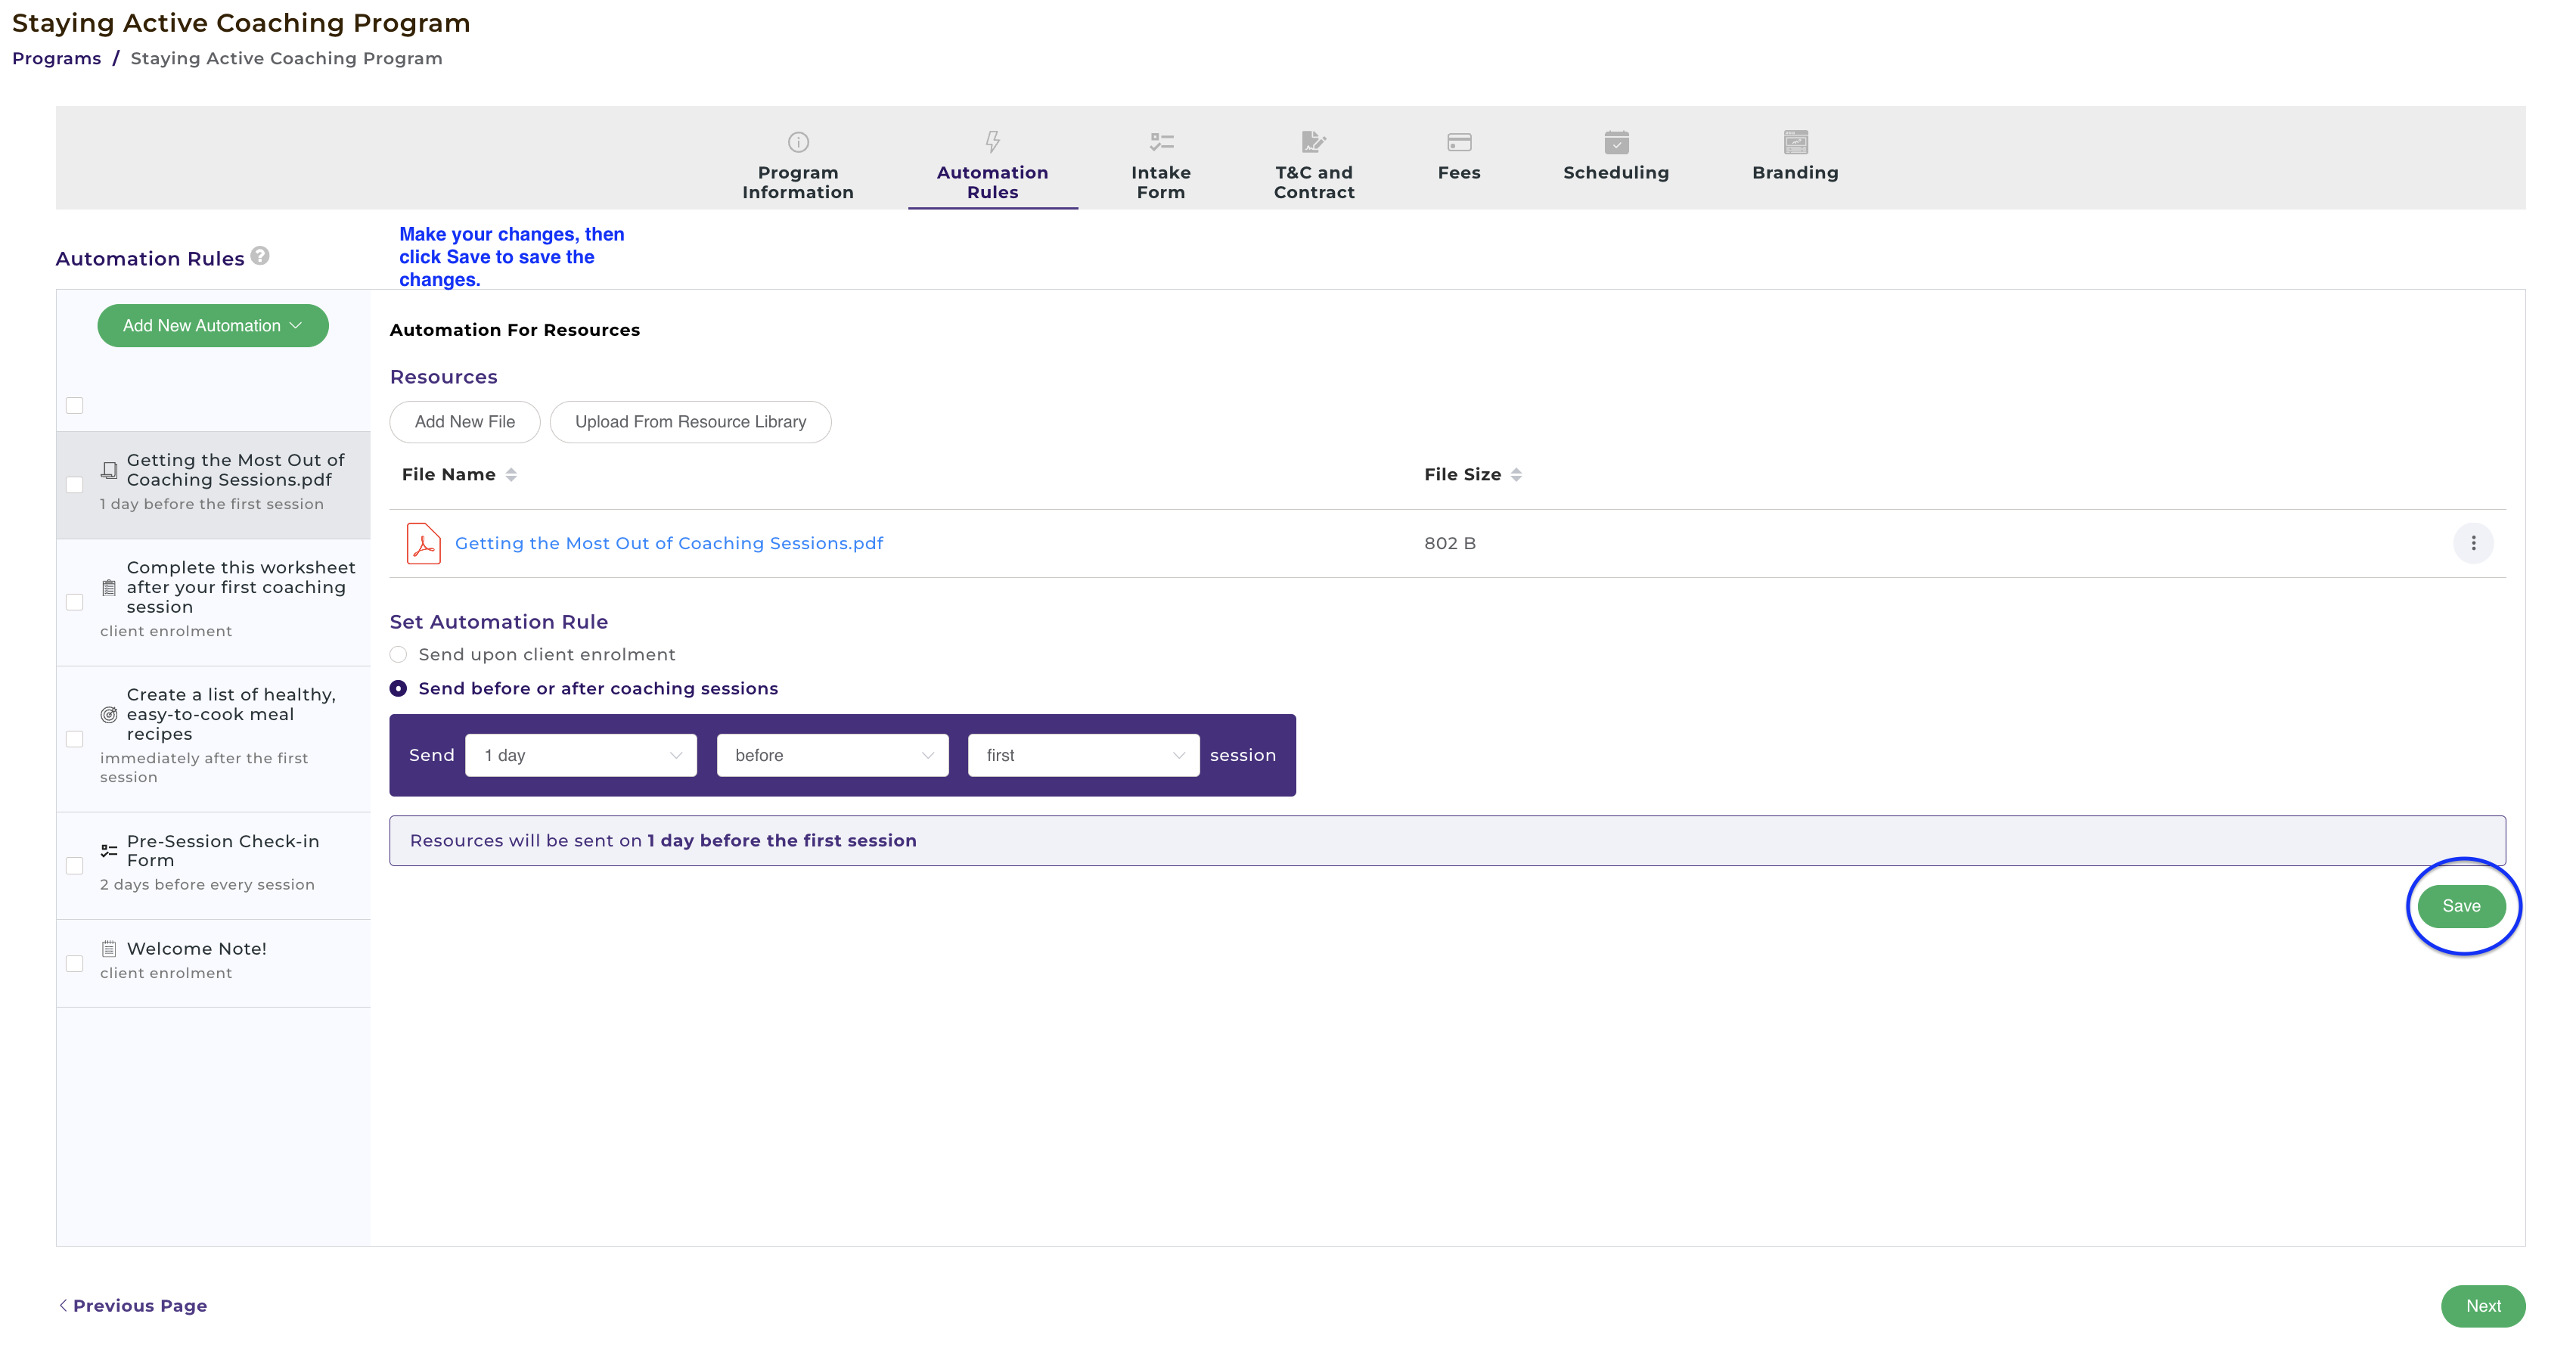The image size is (2576, 1348).
Task: Switch to Automation Rules tab
Action: [x=992, y=166]
